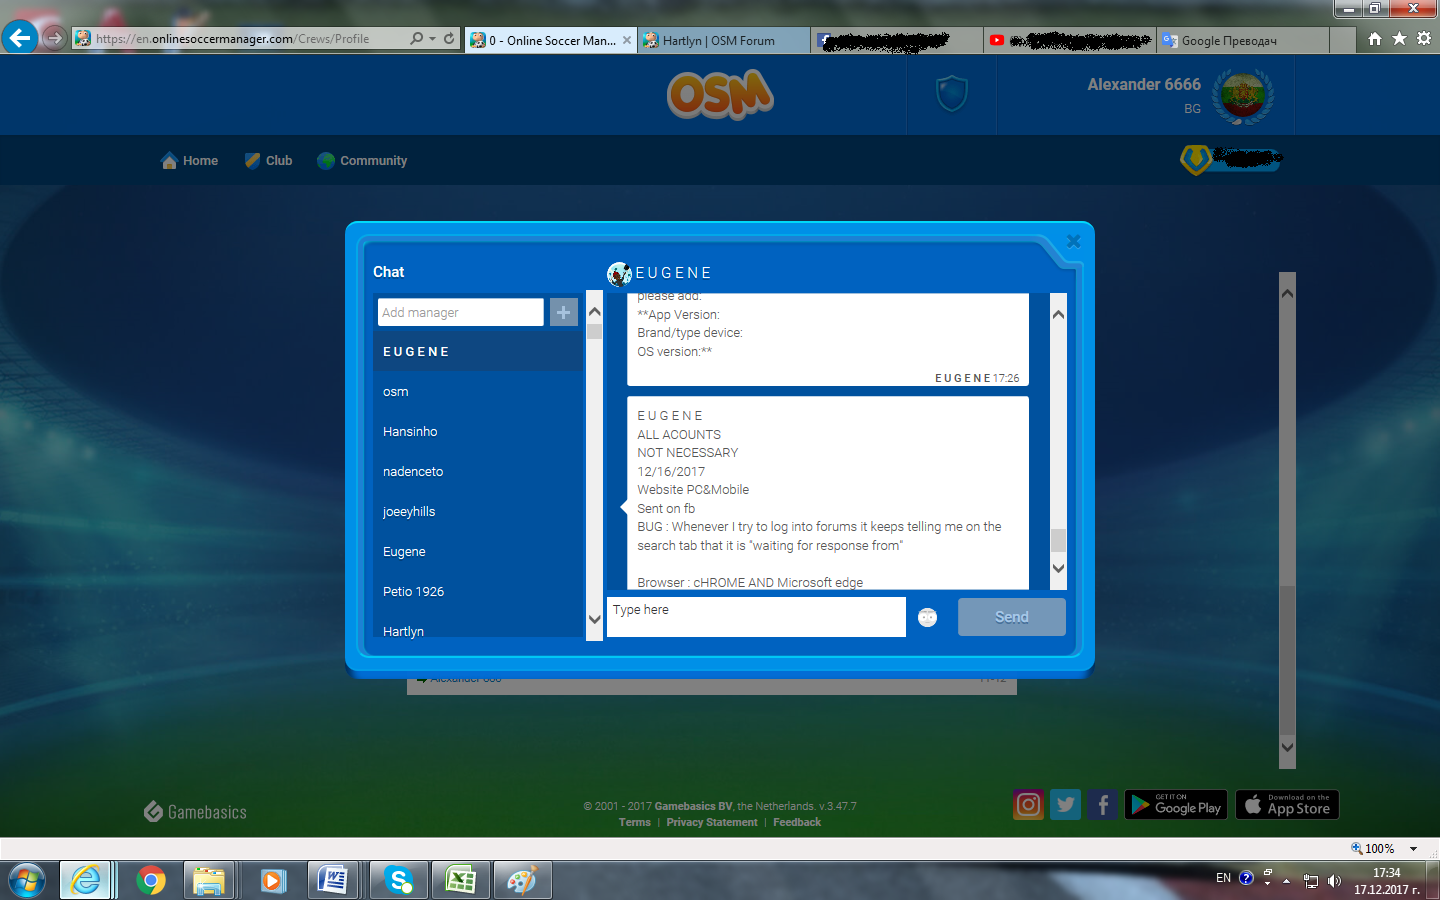
Task: Open Paint from the taskbar
Action: click(x=522, y=880)
